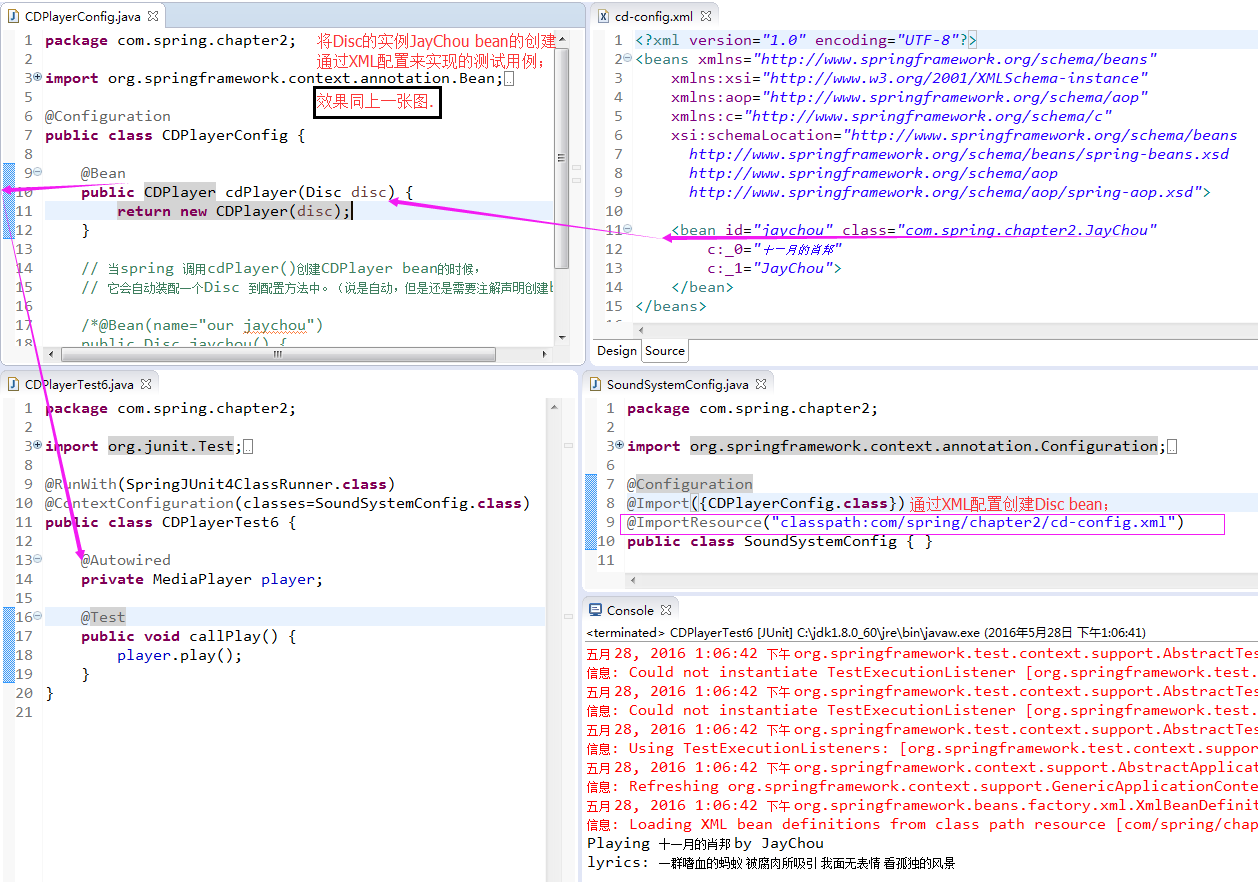The height and width of the screenshot is (882, 1258).
Task: Select the CDPlayerTest6.java editor tab
Action: tap(78, 384)
